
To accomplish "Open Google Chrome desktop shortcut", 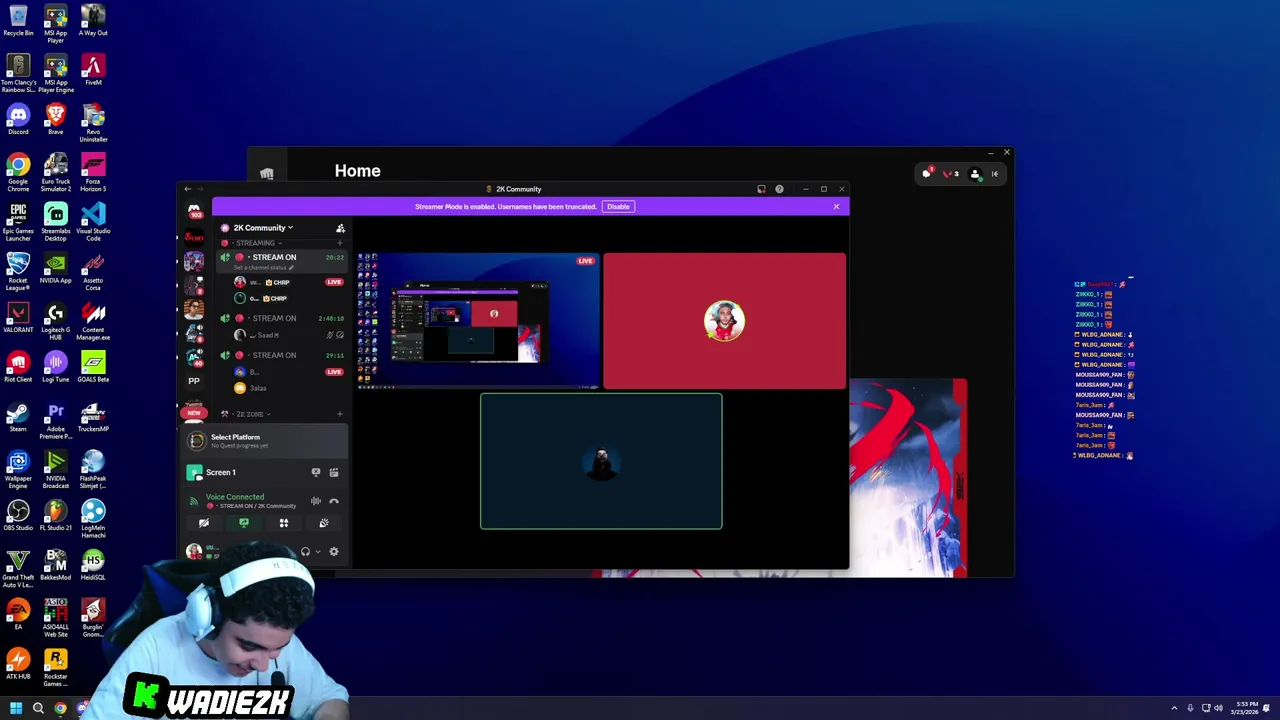I will tap(18, 172).
